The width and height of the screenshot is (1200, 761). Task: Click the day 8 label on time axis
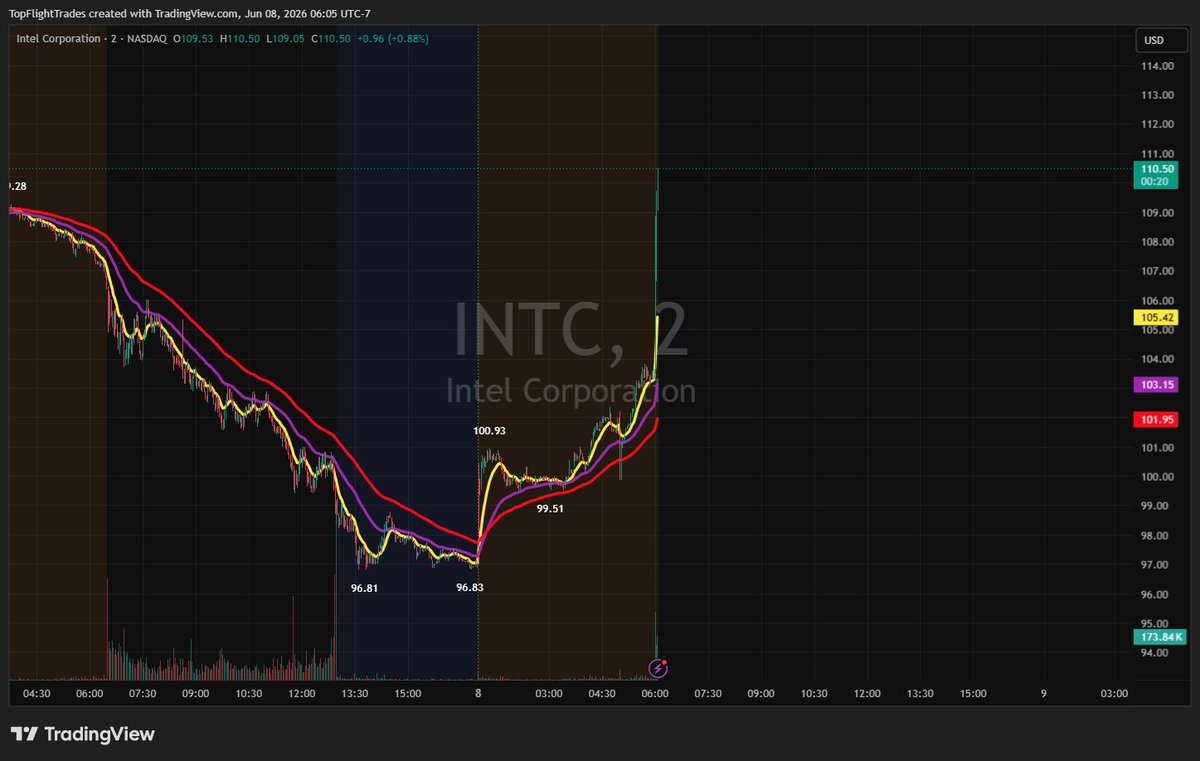point(478,693)
